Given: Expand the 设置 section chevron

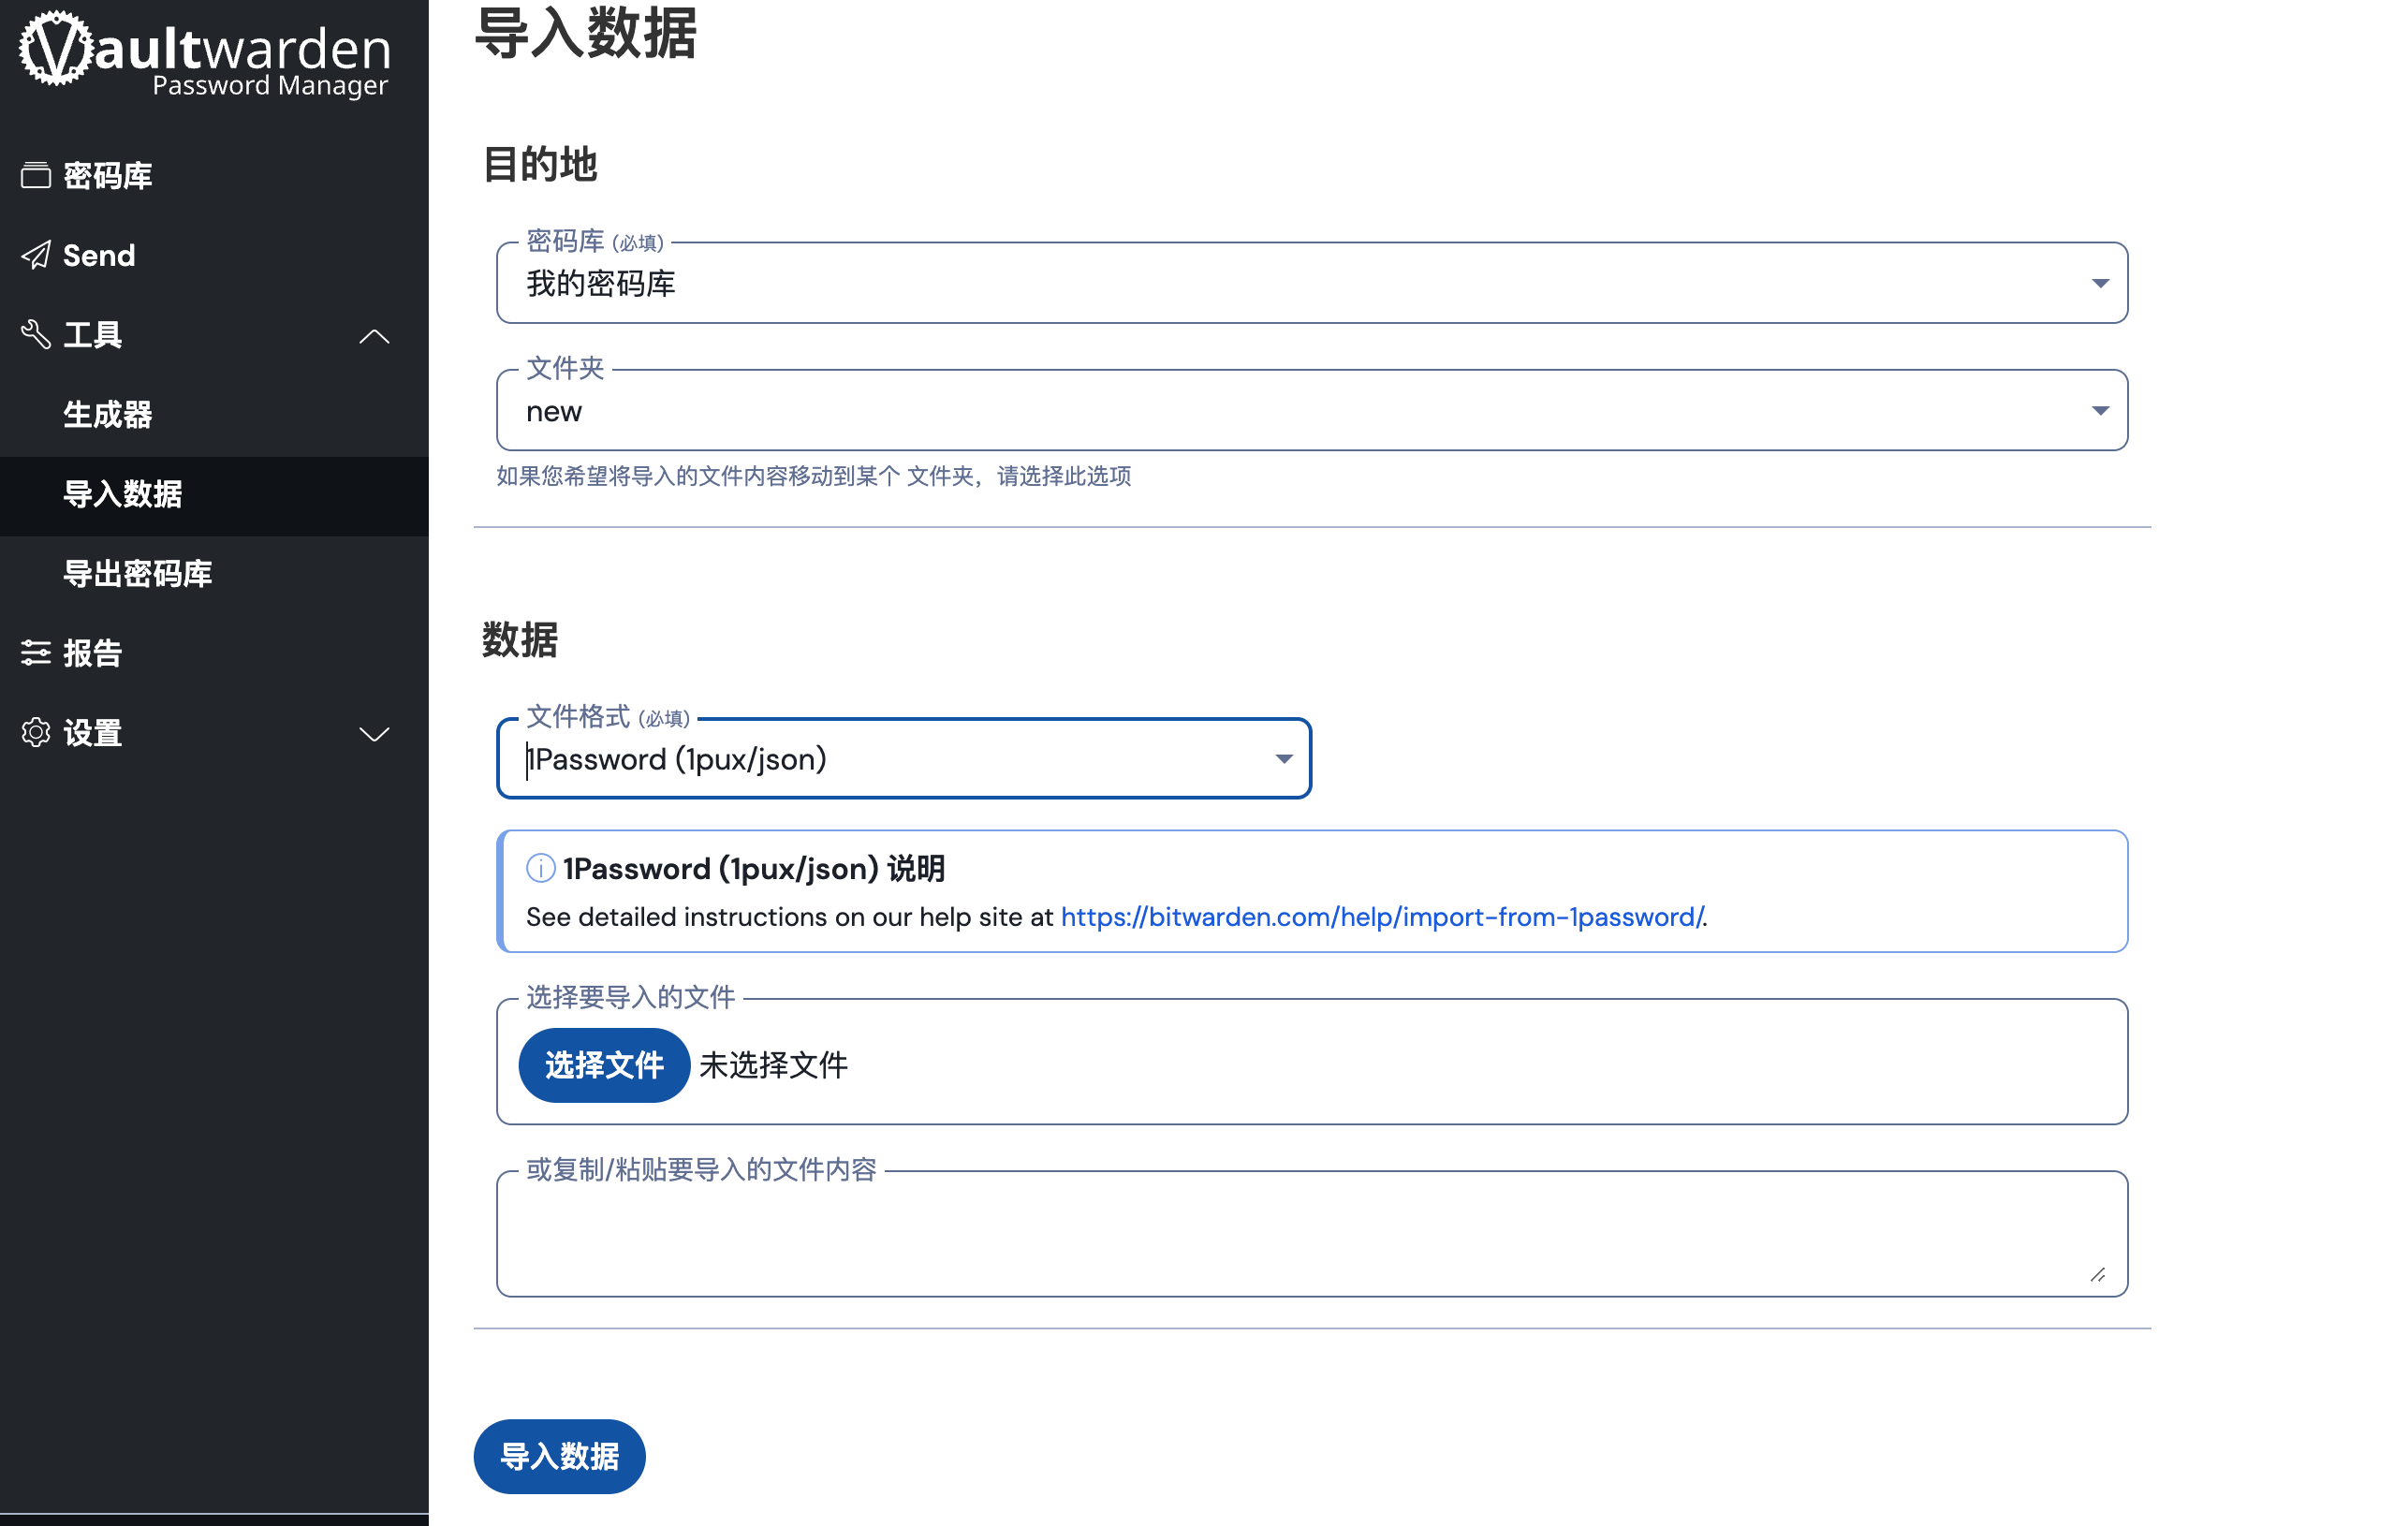Looking at the screenshot, I should pyautogui.click(x=374, y=735).
